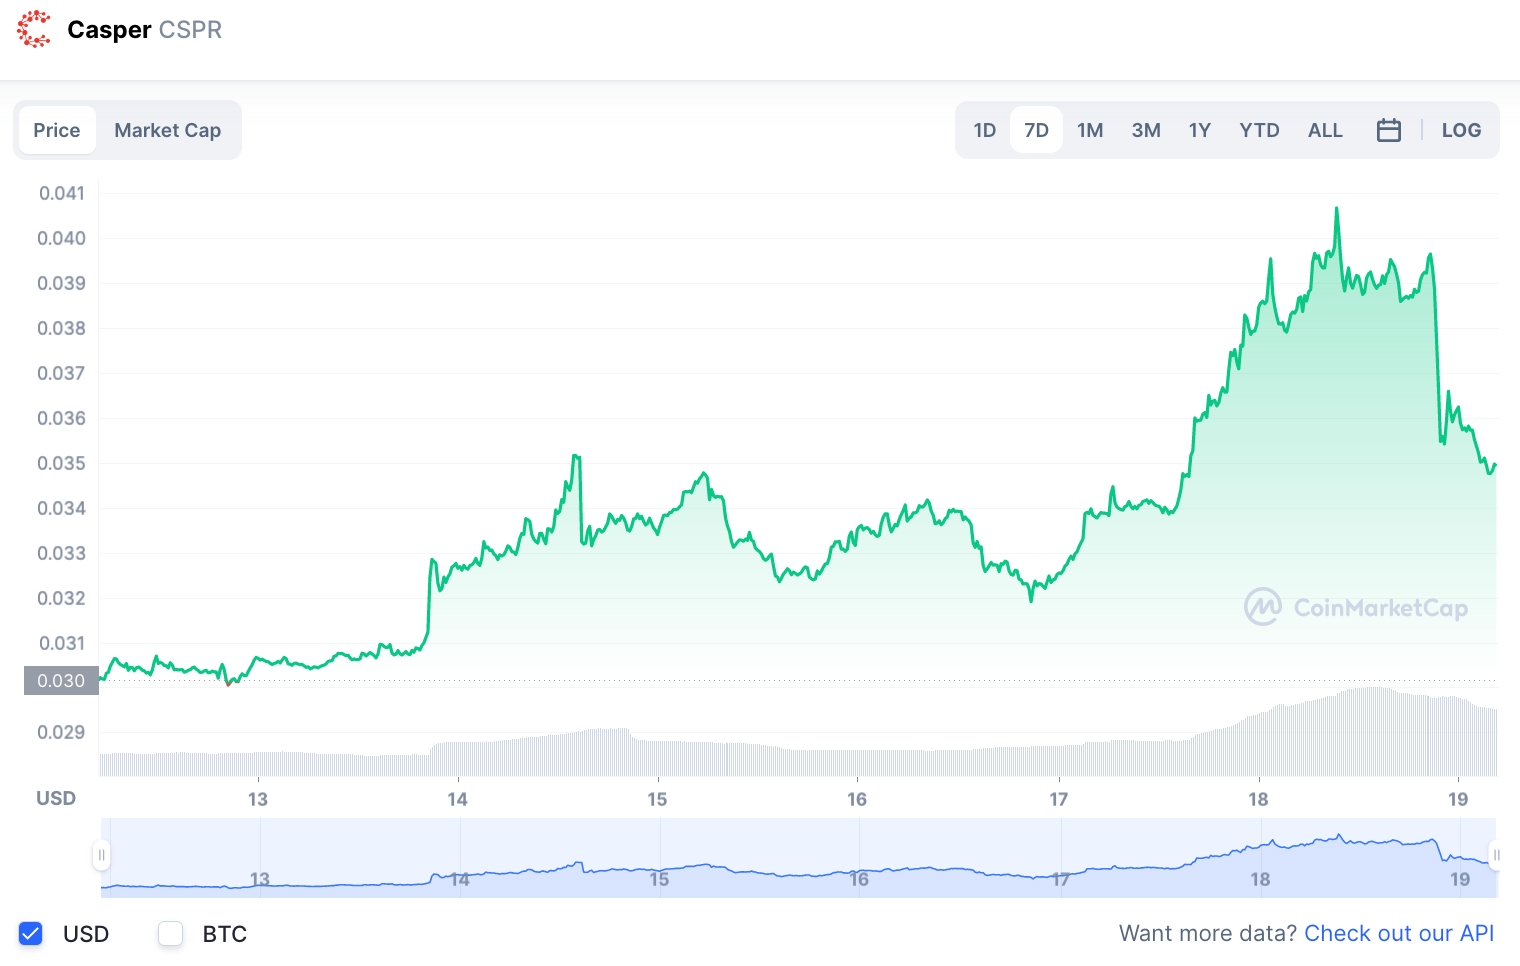Choose the 1Y time range
The height and width of the screenshot is (966, 1520).
pyautogui.click(x=1200, y=130)
